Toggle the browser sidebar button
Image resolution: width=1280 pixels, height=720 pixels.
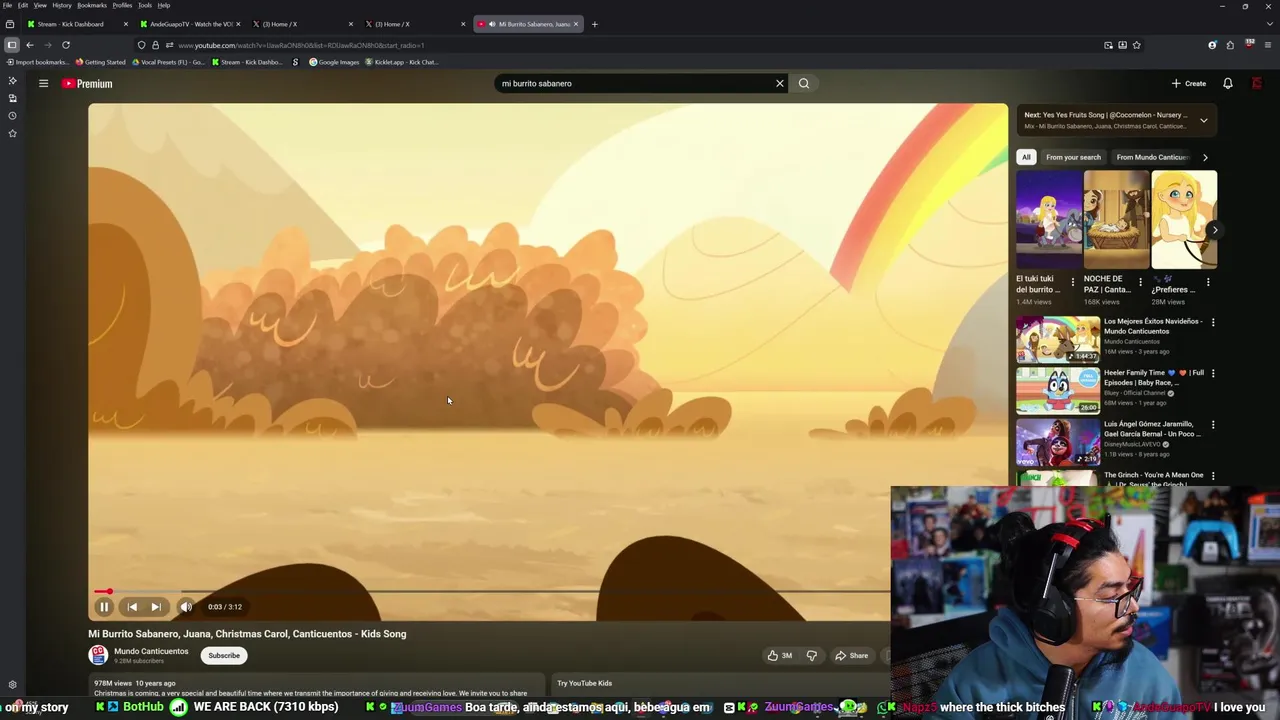12,45
